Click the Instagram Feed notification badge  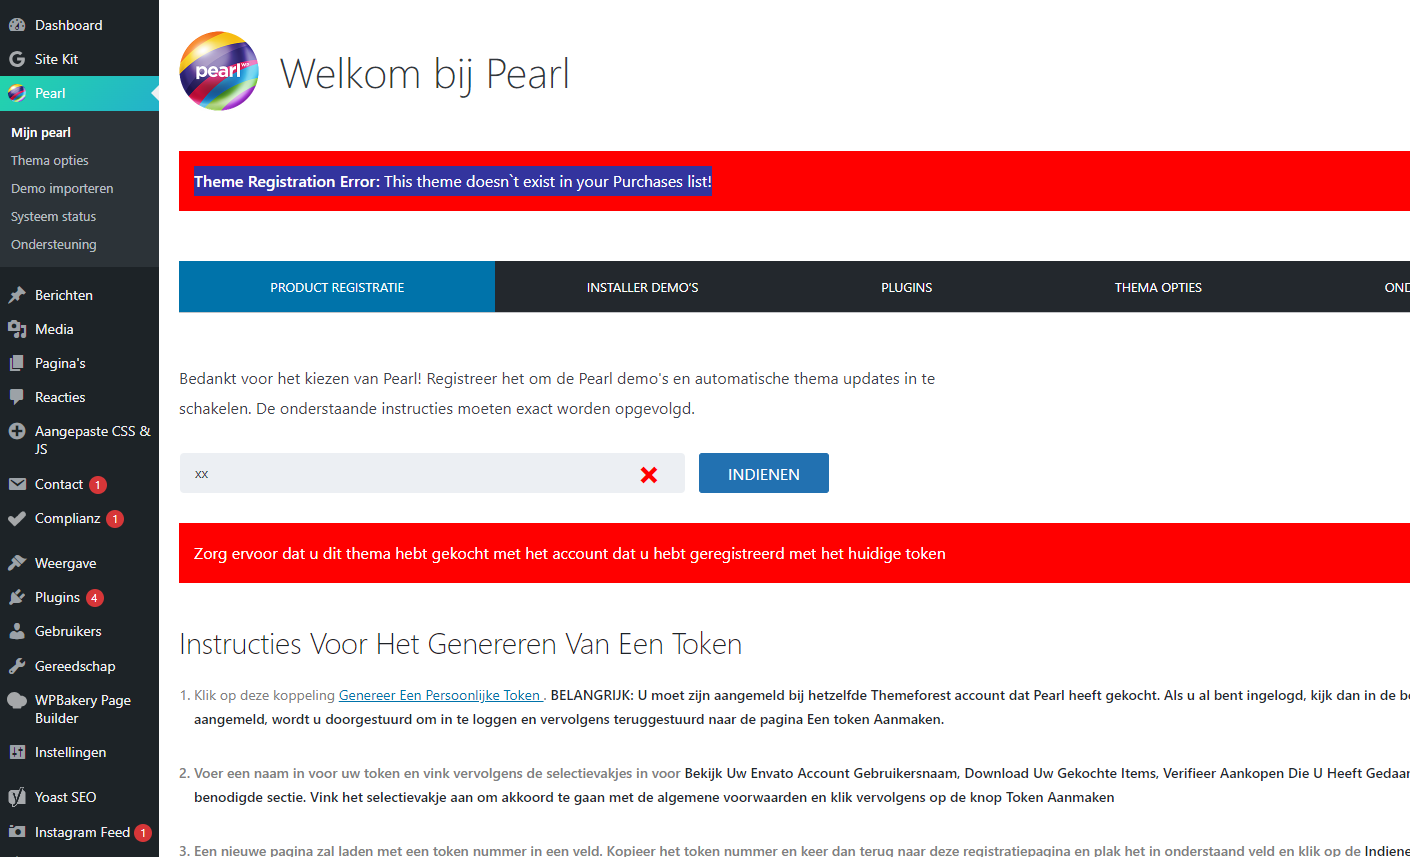click(x=143, y=832)
